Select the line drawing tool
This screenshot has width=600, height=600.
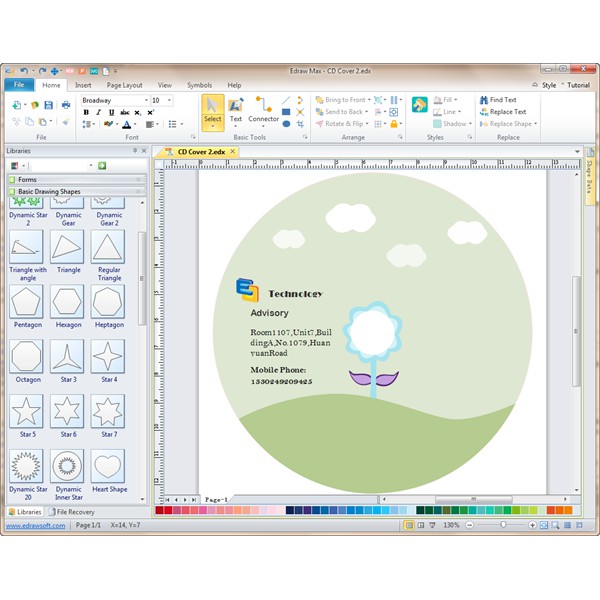click(286, 100)
